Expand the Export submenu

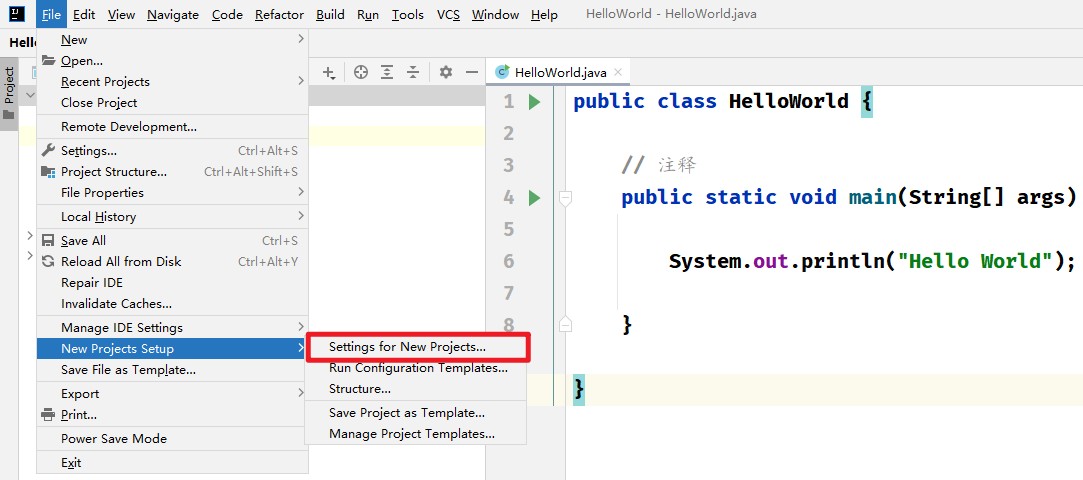click(172, 394)
